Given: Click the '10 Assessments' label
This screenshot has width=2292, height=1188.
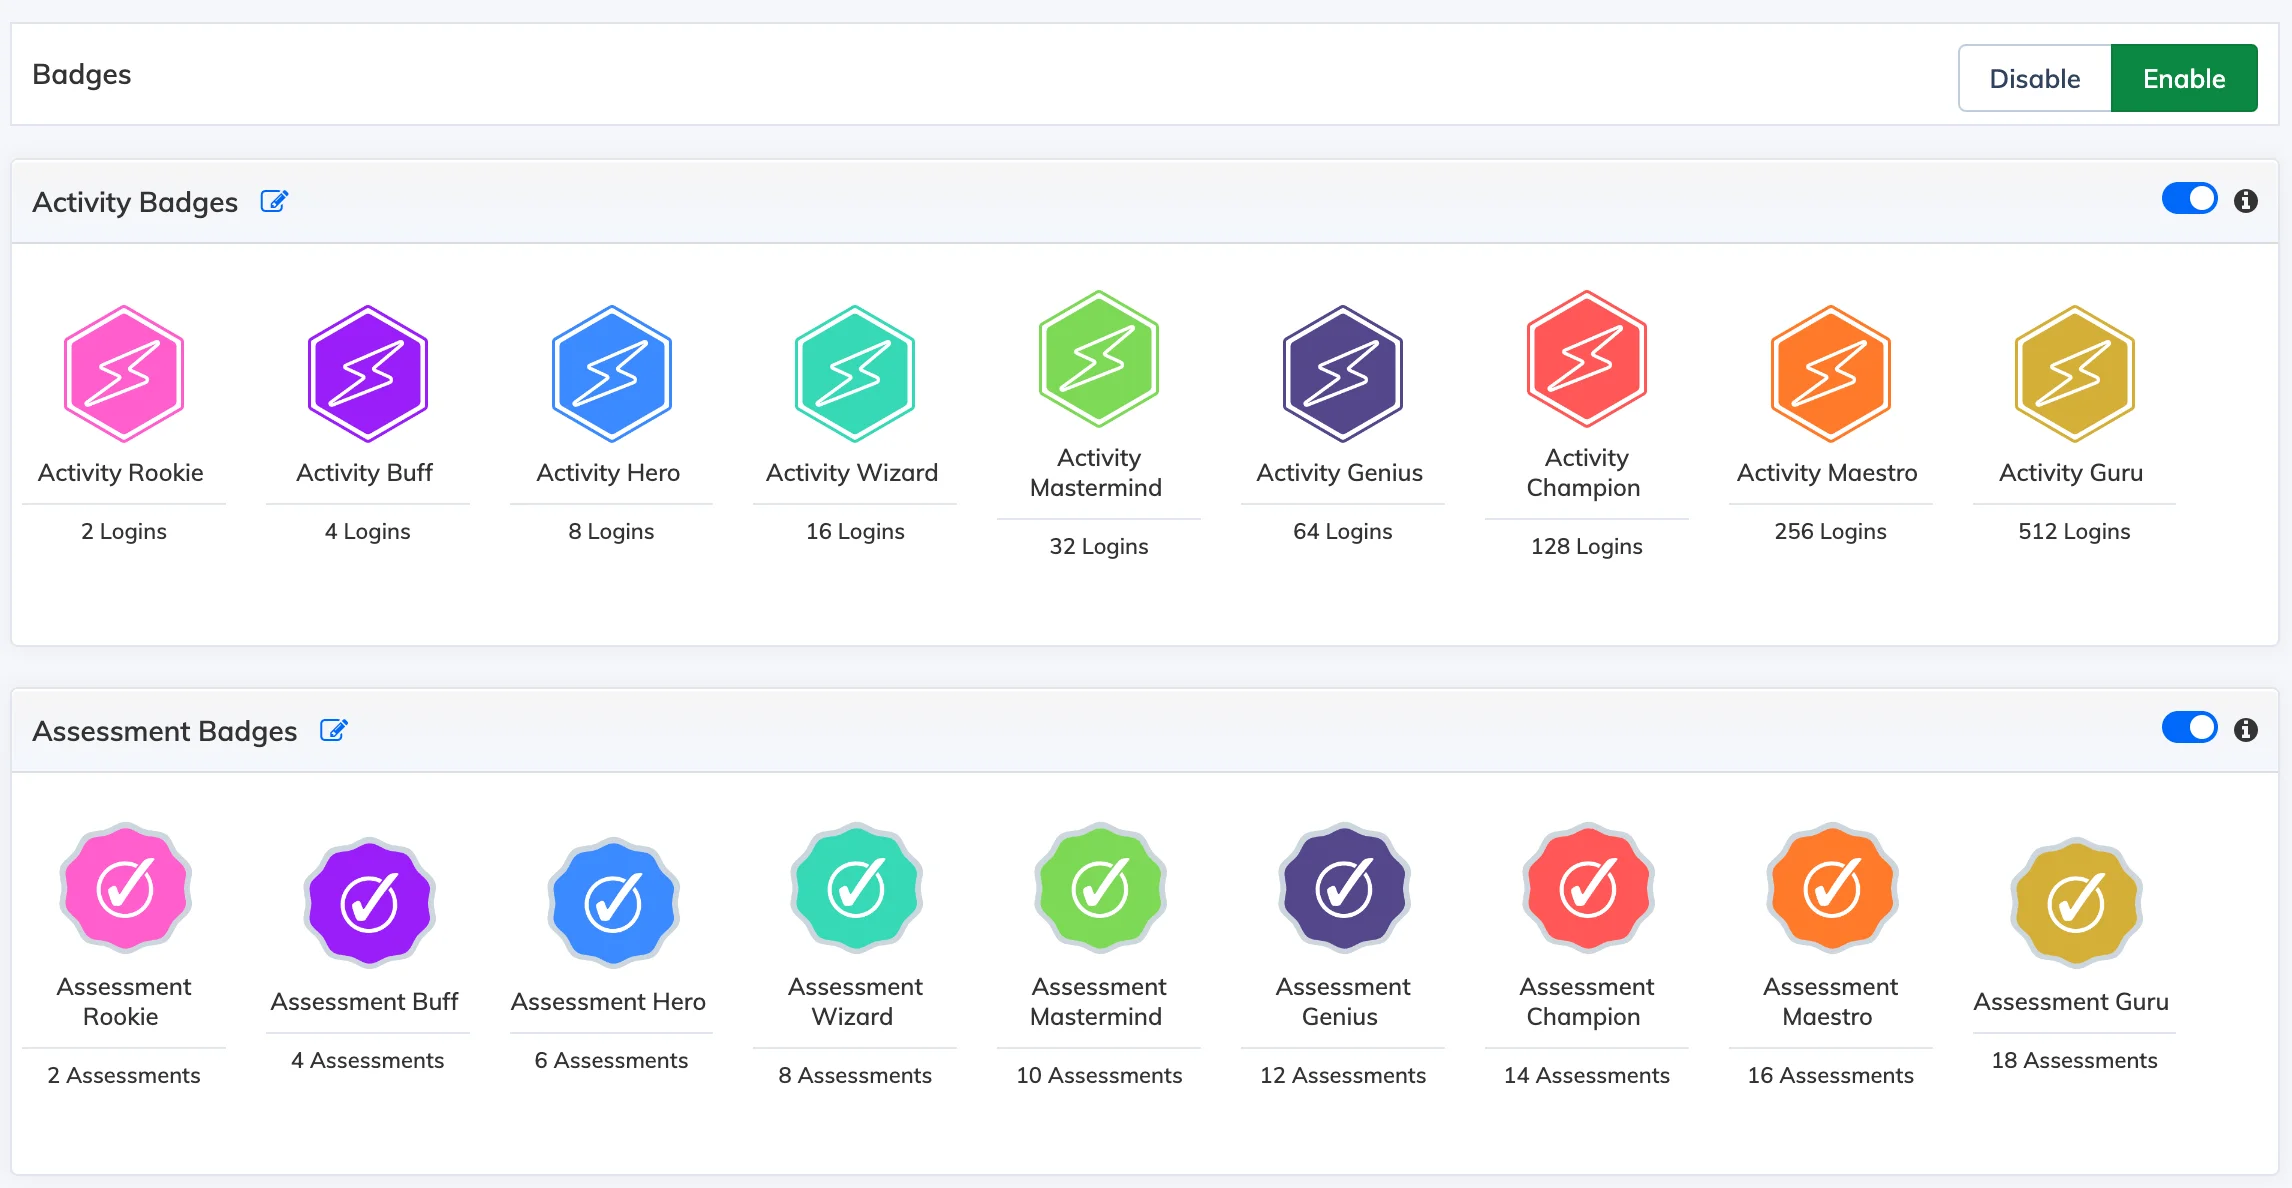Looking at the screenshot, I should point(1099,1075).
